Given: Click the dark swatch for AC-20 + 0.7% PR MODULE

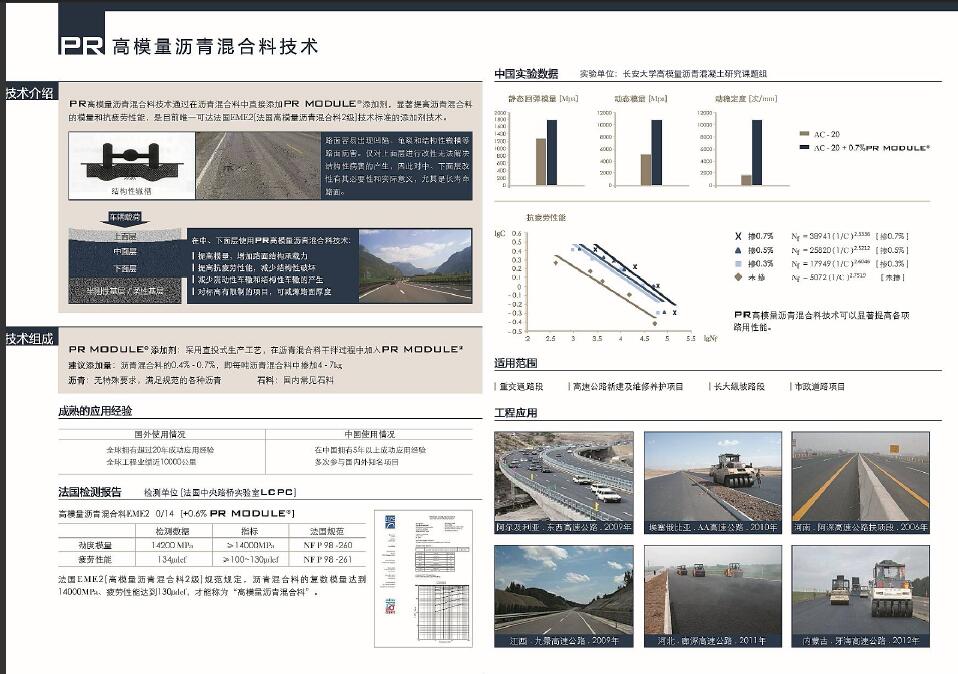Looking at the screenshot, I should (804, 147).
